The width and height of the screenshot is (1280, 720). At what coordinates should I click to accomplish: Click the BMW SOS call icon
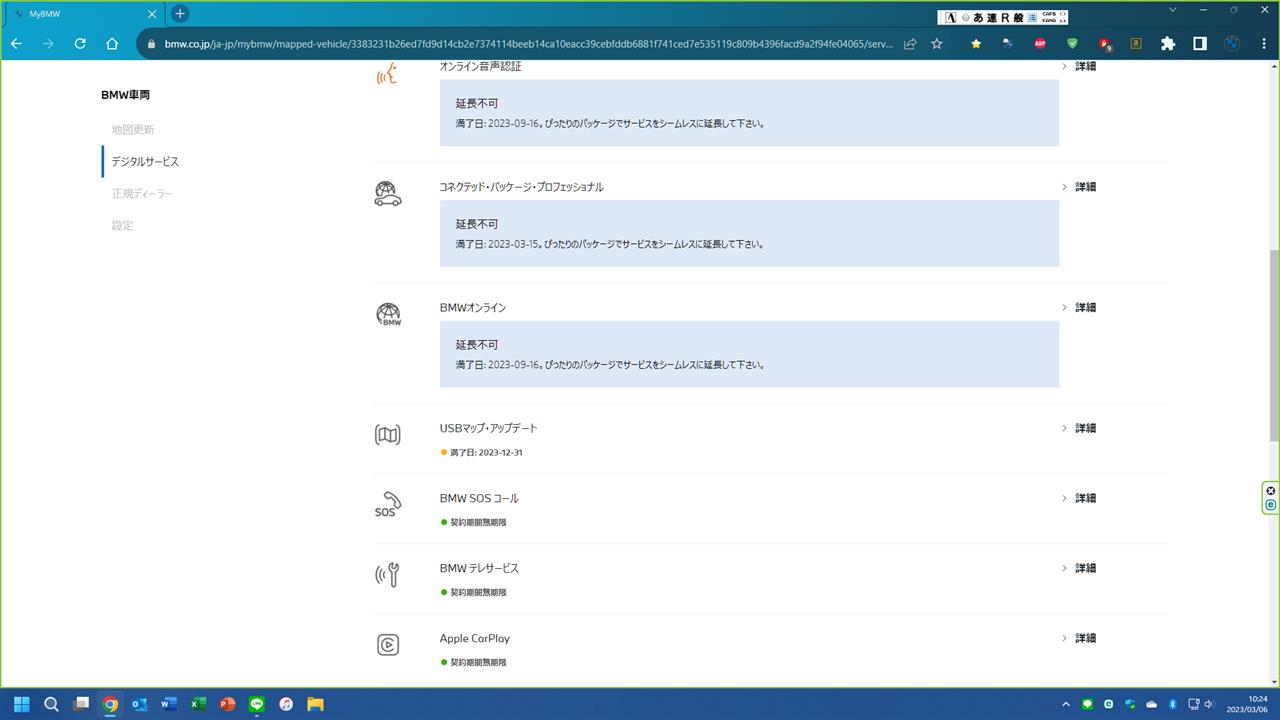388,505
